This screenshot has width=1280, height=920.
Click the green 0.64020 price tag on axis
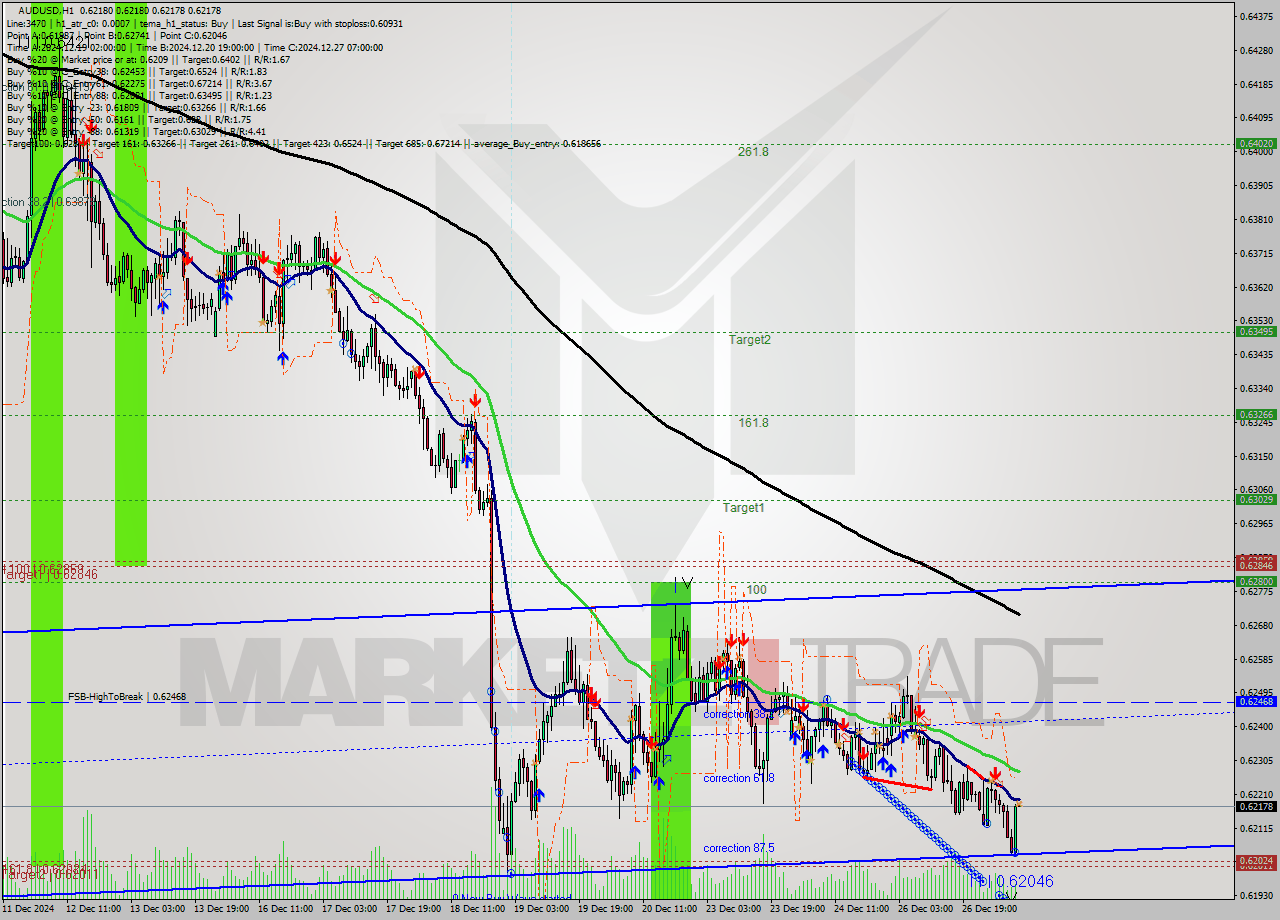pyautogui.click(x=1256, y=143)
